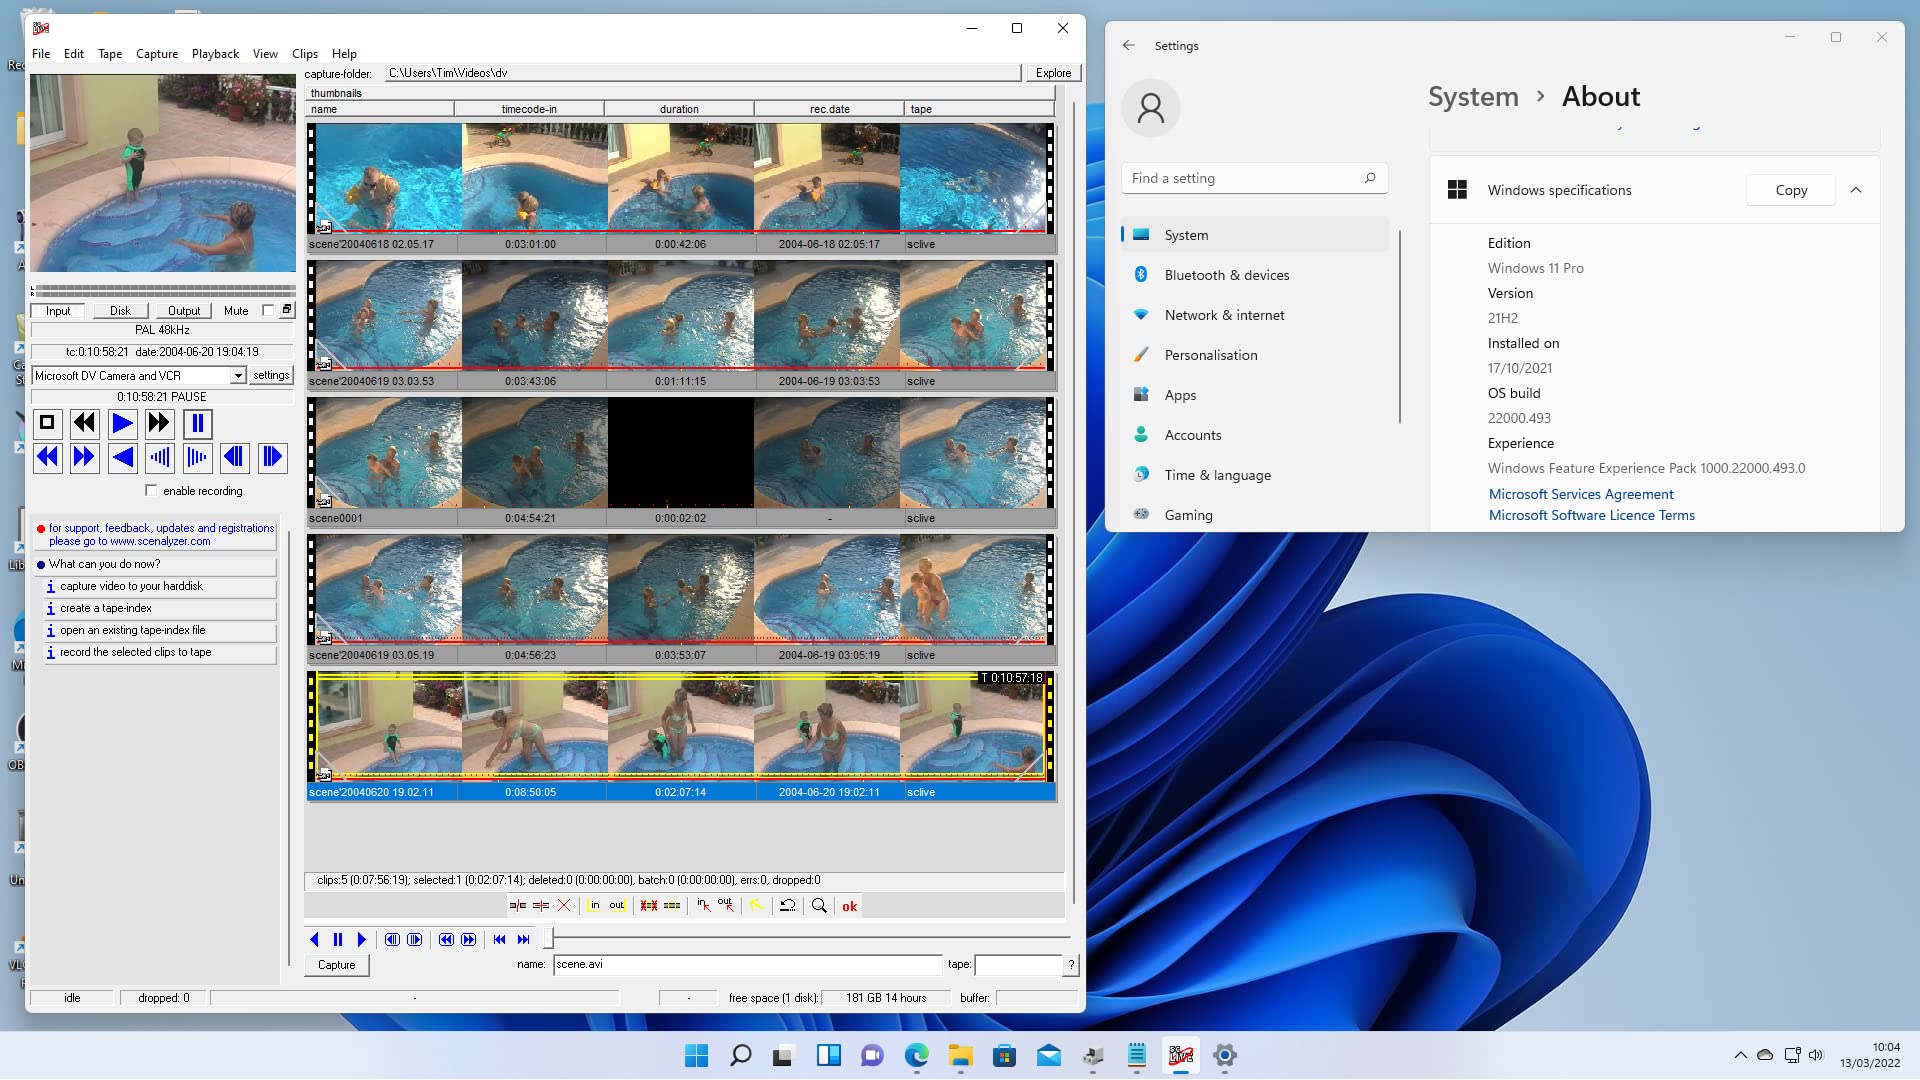Toggle the Input panel button

(x=57, y=310)
